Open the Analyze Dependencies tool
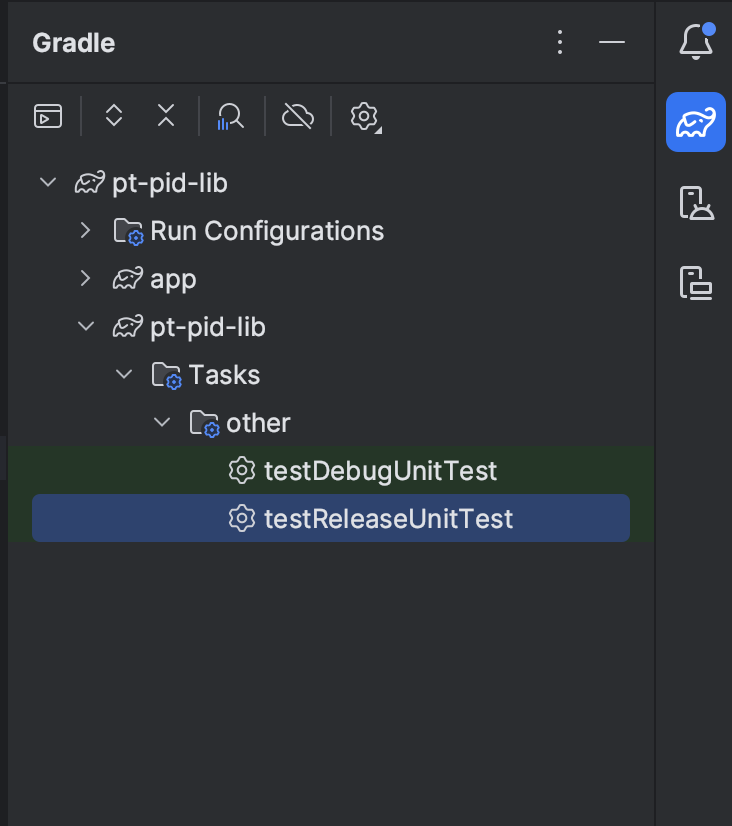Screen dimensions: 732x826 tap(231, 116)
